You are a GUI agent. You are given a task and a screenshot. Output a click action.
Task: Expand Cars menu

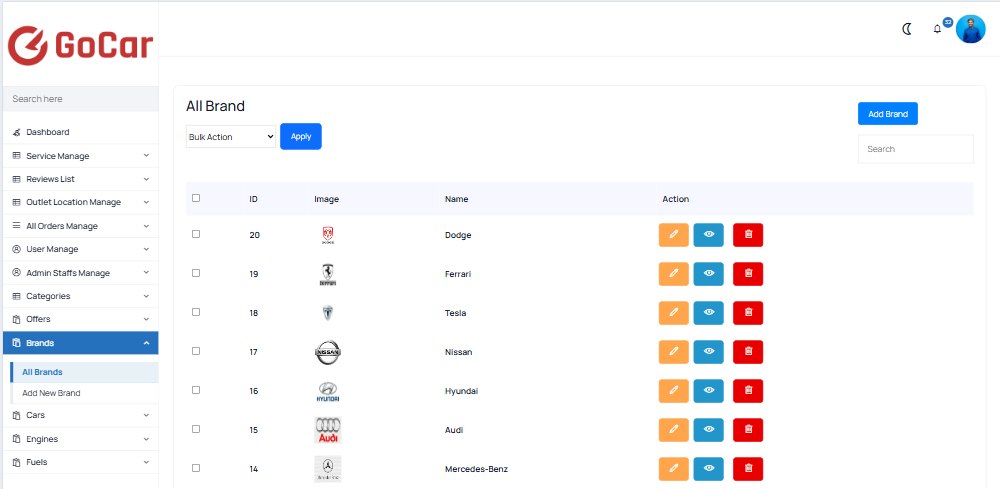(80, 415)
